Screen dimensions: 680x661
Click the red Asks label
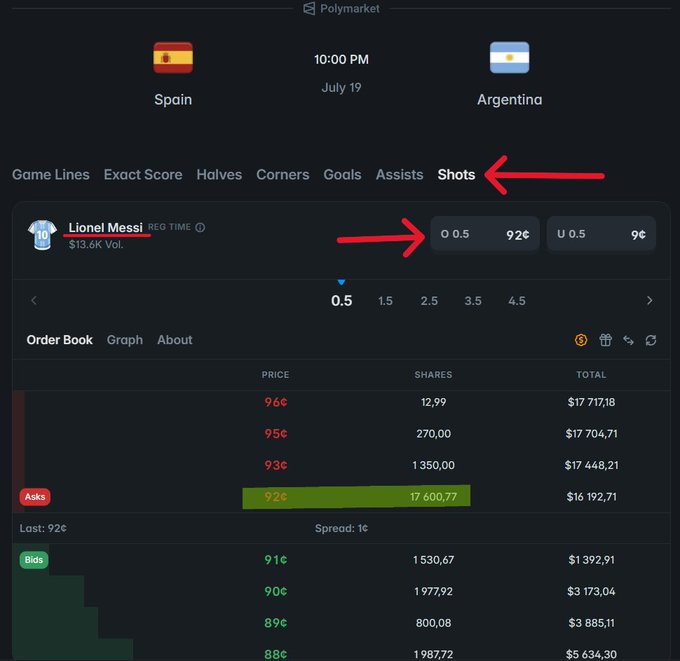35,497
